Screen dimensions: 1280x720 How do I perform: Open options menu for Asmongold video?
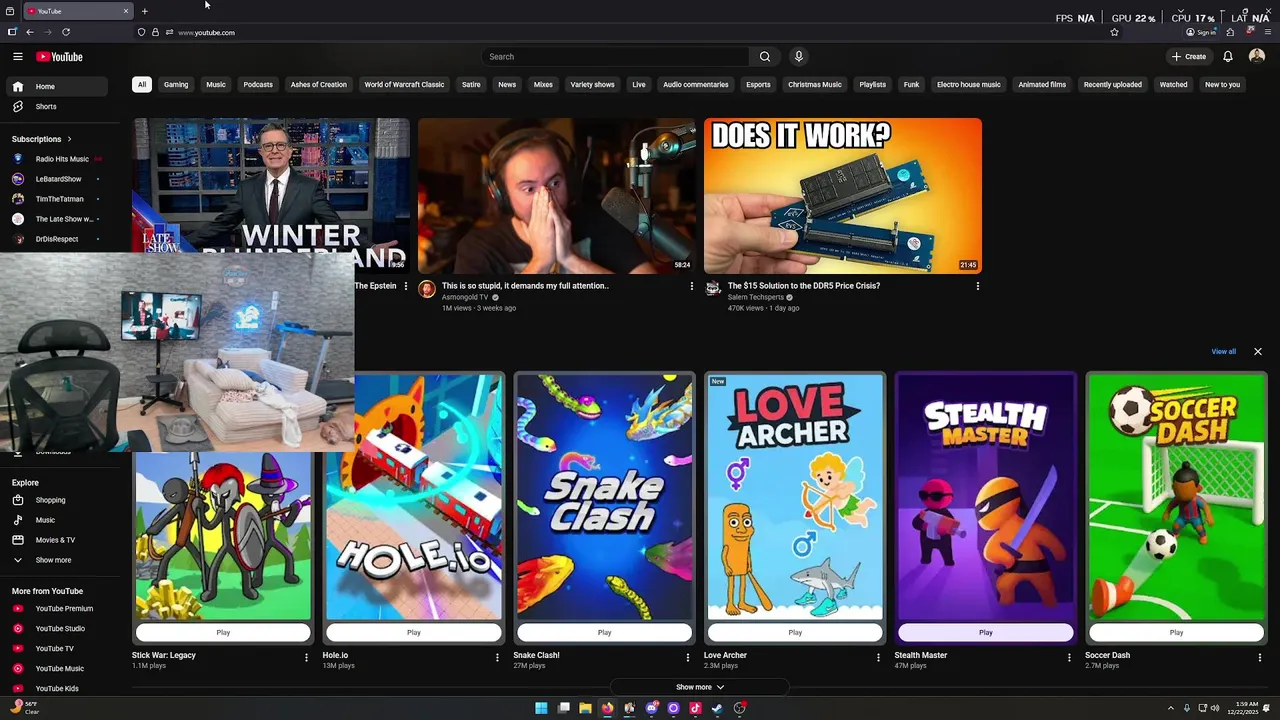pyautogui.click(x=691, y=286)
